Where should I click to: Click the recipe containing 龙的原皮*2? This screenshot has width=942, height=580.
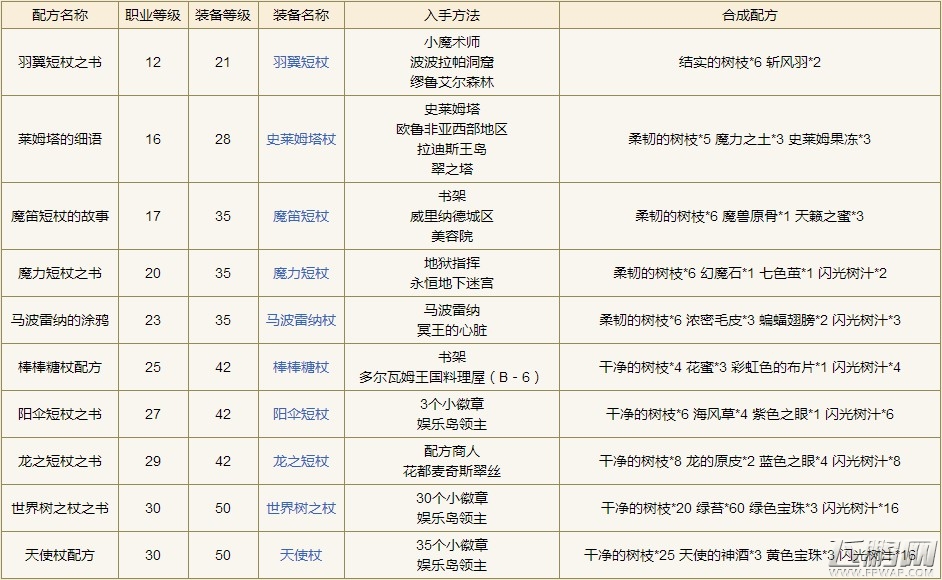tap(750, 461)
